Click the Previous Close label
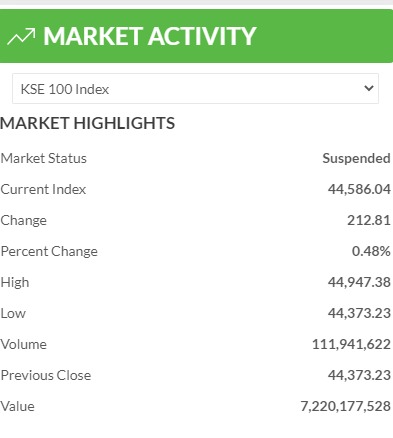 tap(46, 375)
